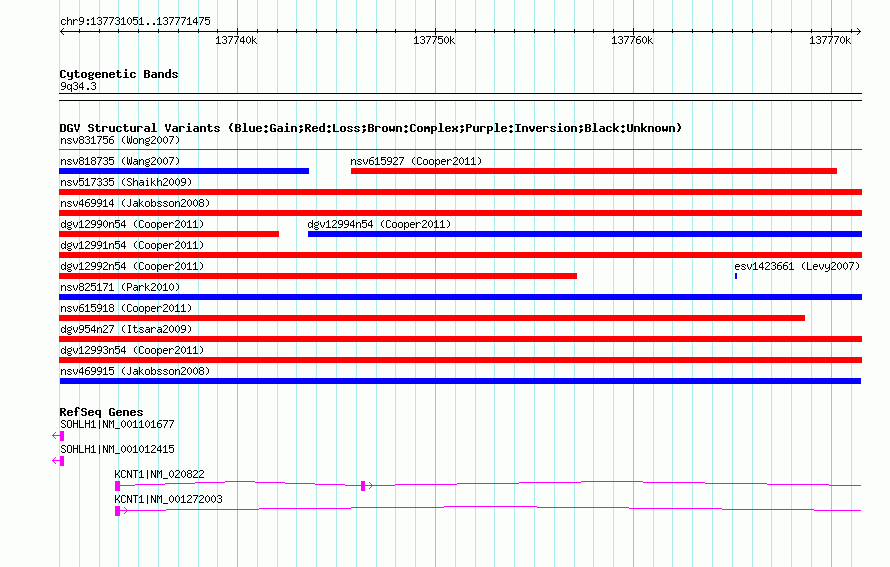Open the dgv12994n54 (Cooper2011) label
This screenshot has width=890, height=567.
coord(379,224)
